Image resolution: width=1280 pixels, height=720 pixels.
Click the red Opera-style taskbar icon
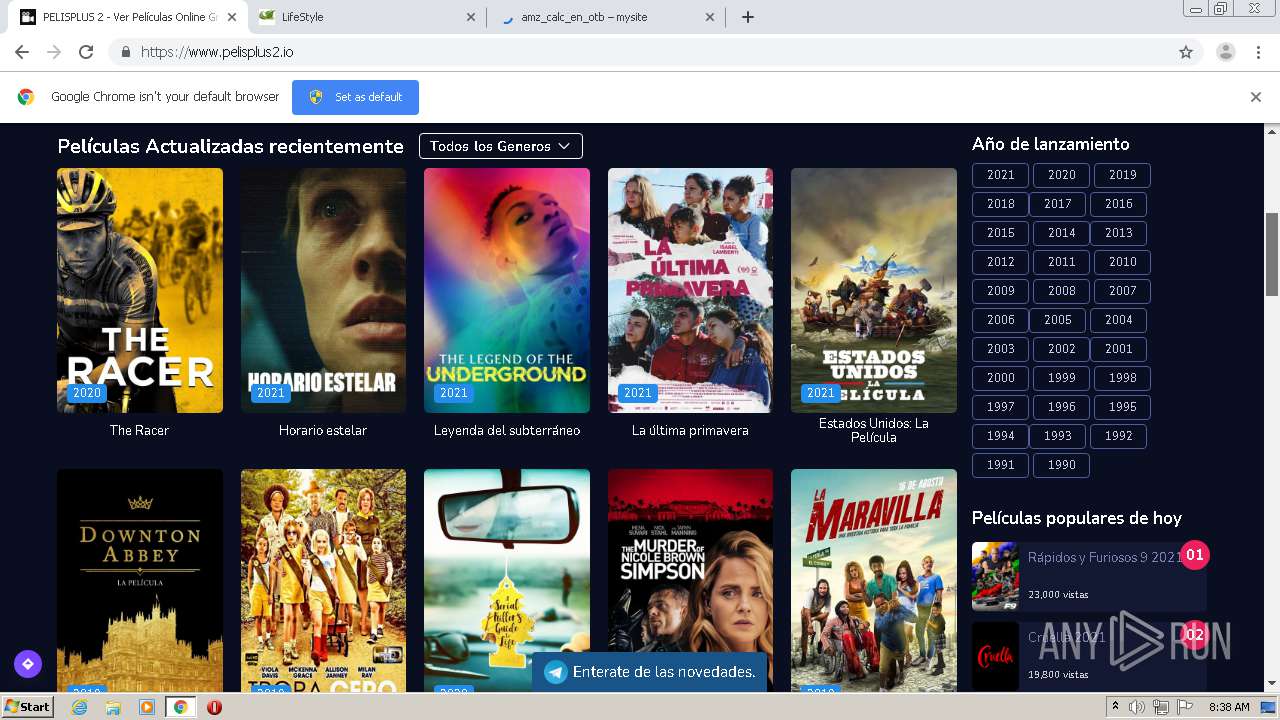pyautogui.click(x=214, y=707)
